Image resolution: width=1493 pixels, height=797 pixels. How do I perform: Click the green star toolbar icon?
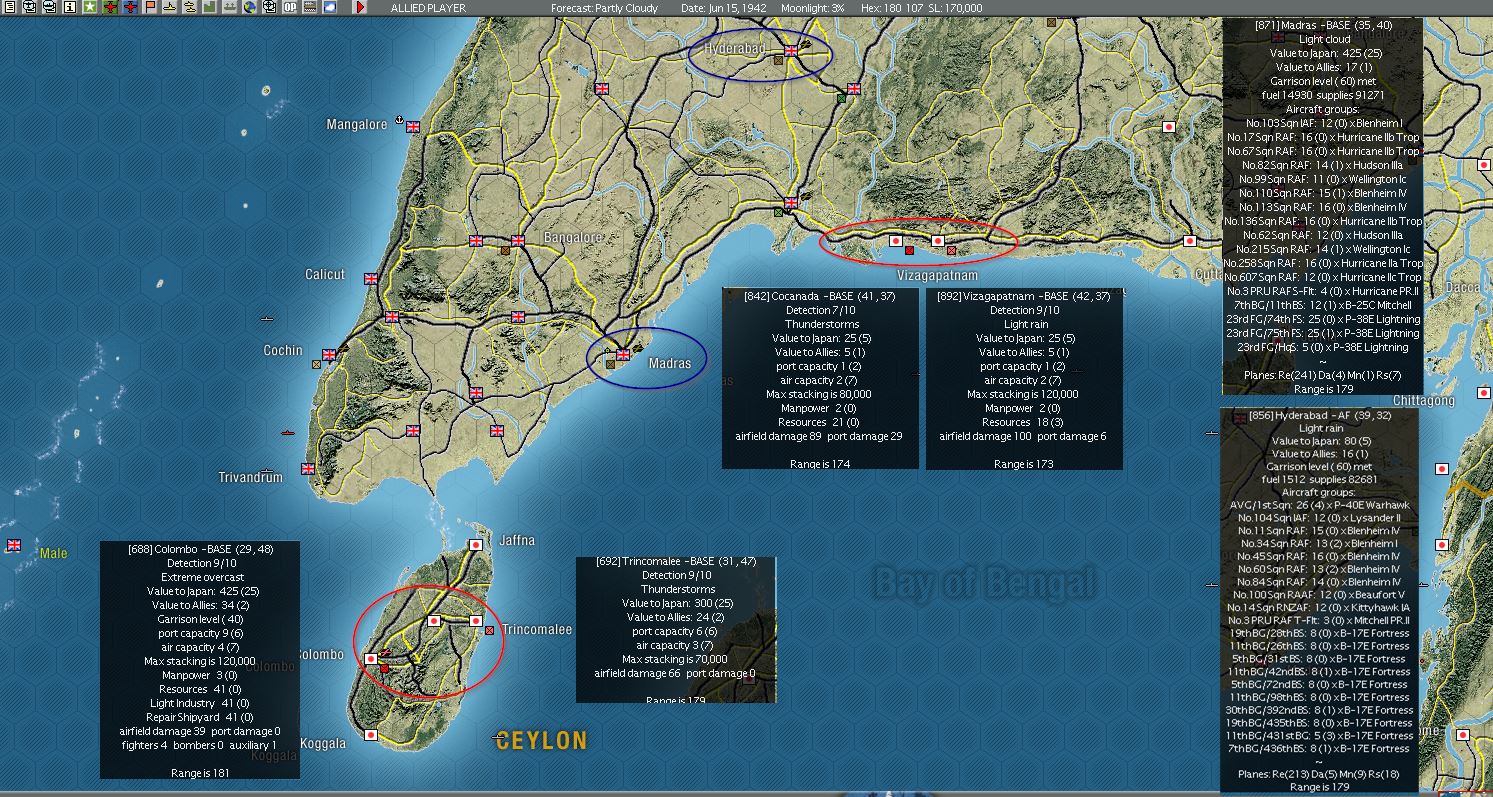(90, 7)
